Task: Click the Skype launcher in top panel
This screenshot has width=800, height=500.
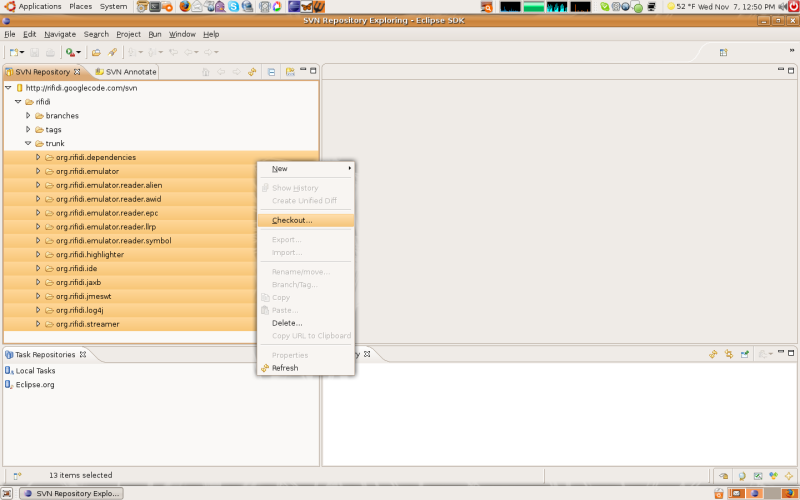Action: (234, 7)
